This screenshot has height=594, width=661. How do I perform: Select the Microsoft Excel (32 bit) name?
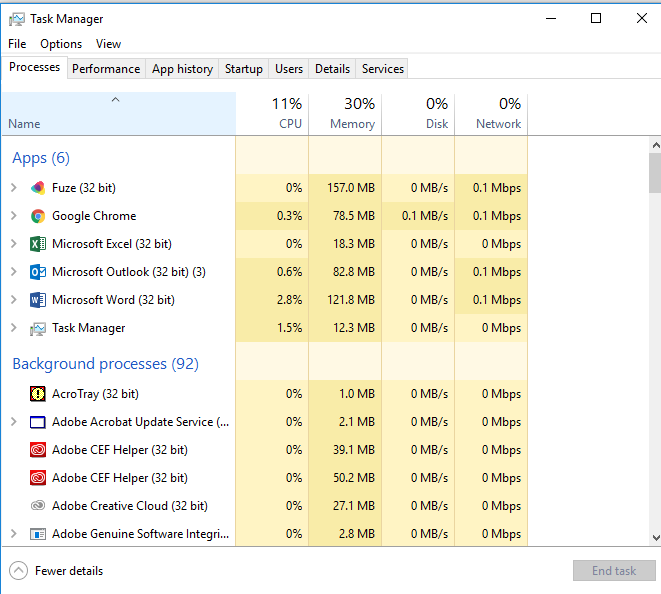point(112,244)
